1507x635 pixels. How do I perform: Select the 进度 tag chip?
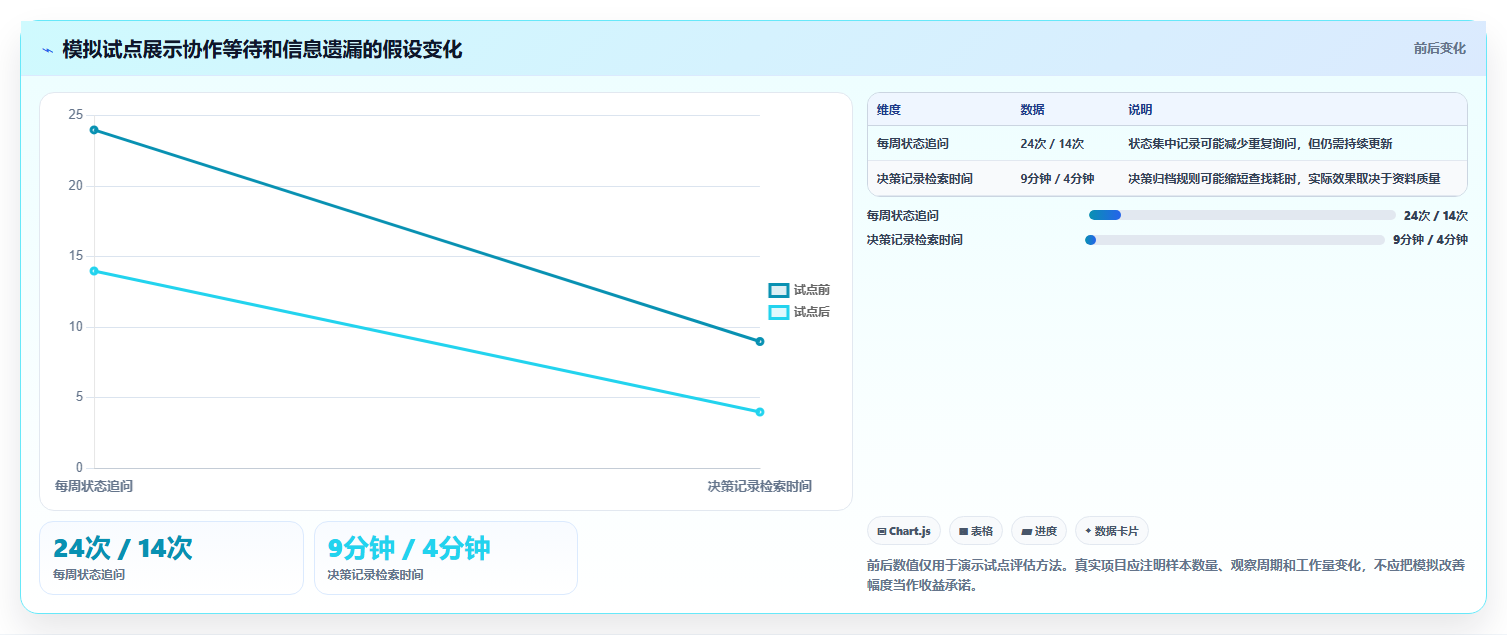click(x=1039, y=531)
